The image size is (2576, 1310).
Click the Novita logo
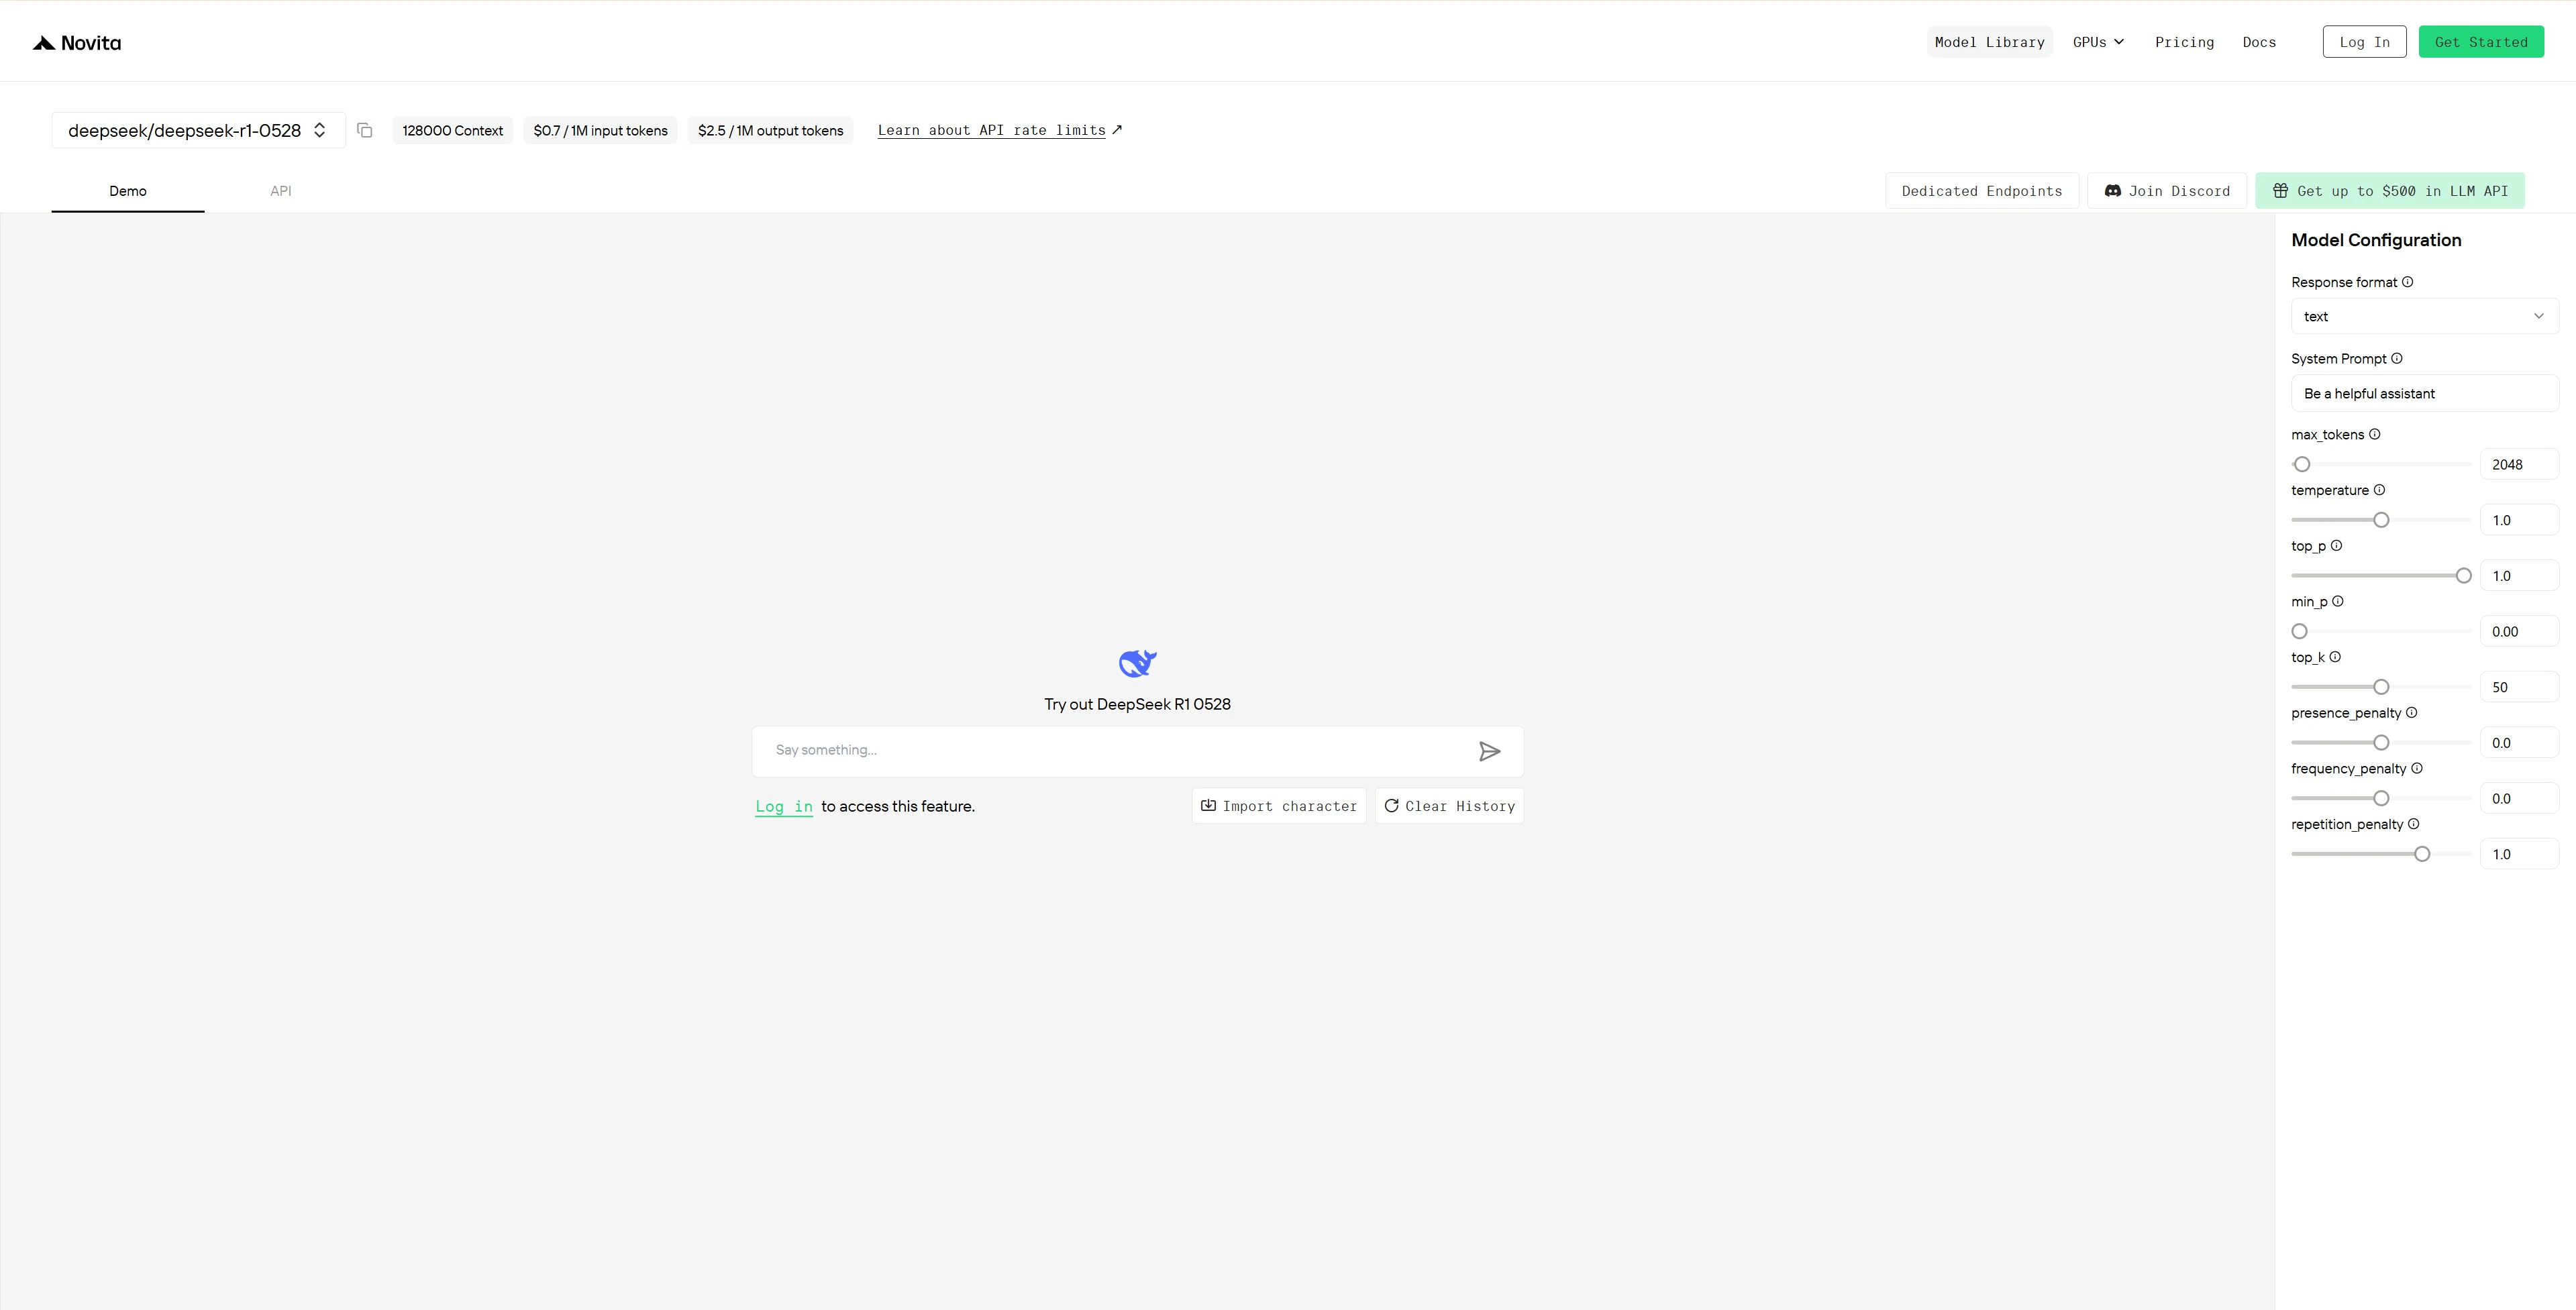(x=77, y=42)
